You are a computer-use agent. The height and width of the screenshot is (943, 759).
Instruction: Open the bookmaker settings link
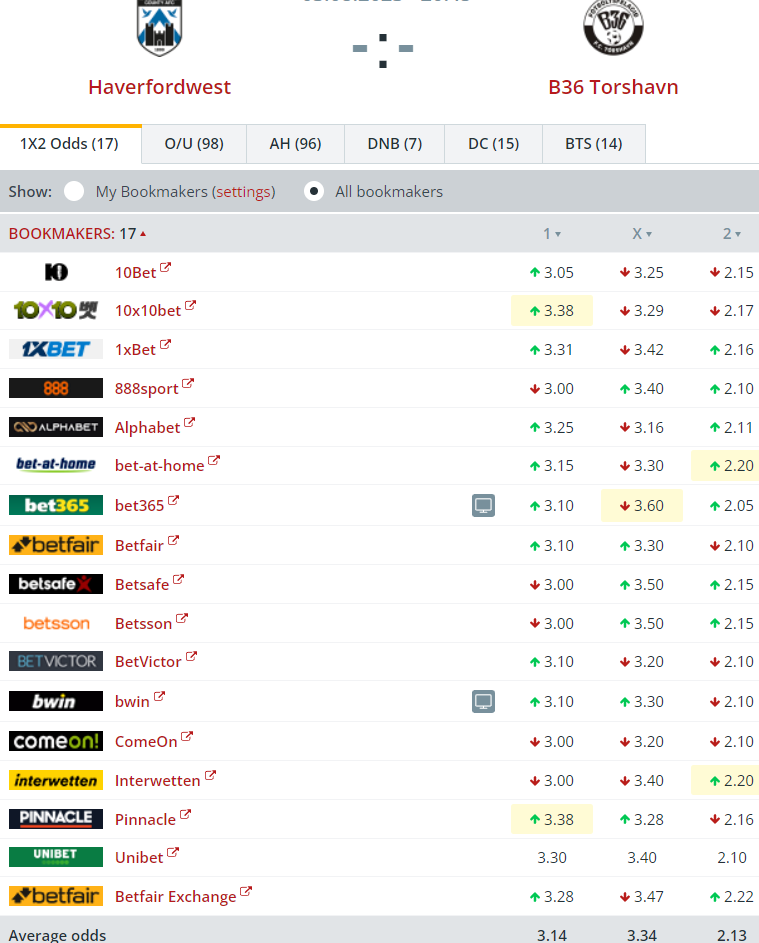click(243, 192)
